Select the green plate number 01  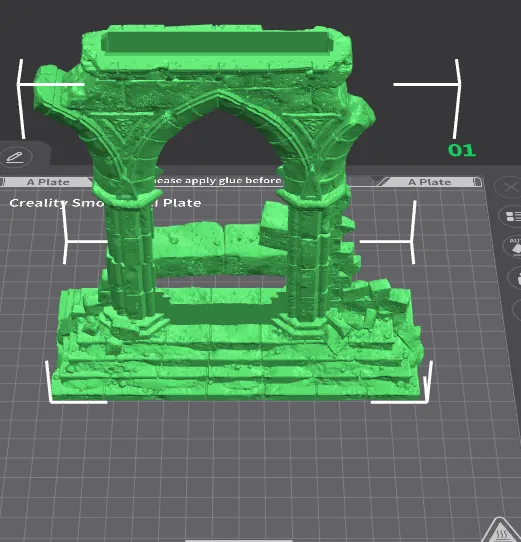pyautogui.click(x=462, y=150)
